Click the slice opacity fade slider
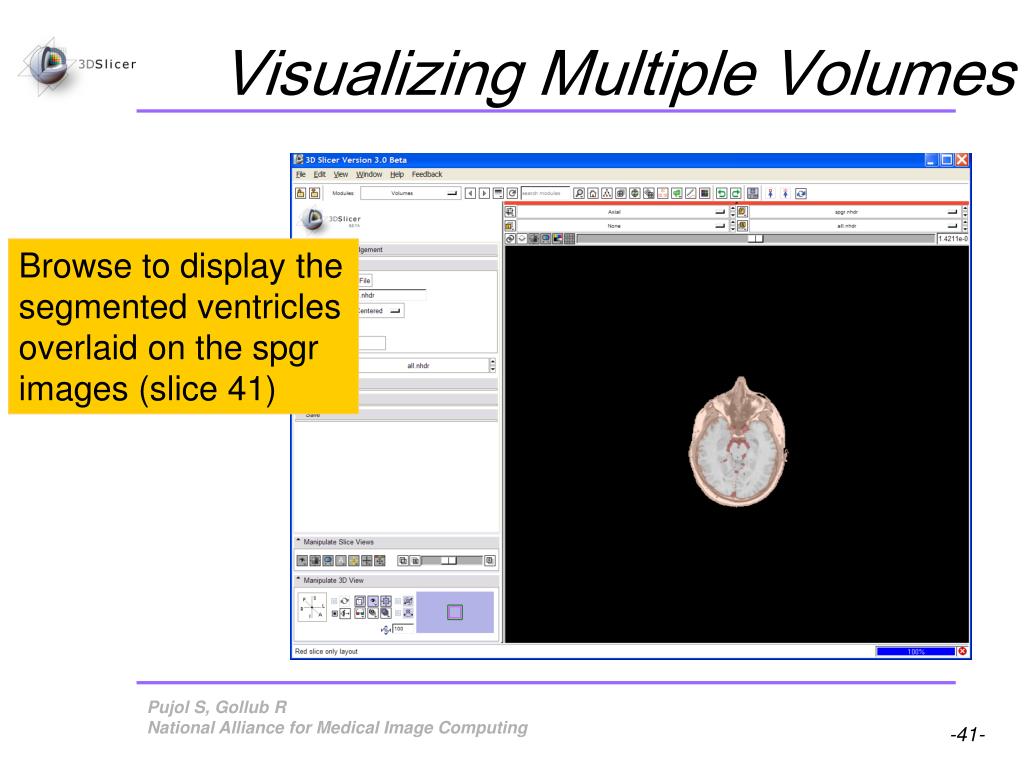This screenshot has height=768, width=1024. point(453,561)
